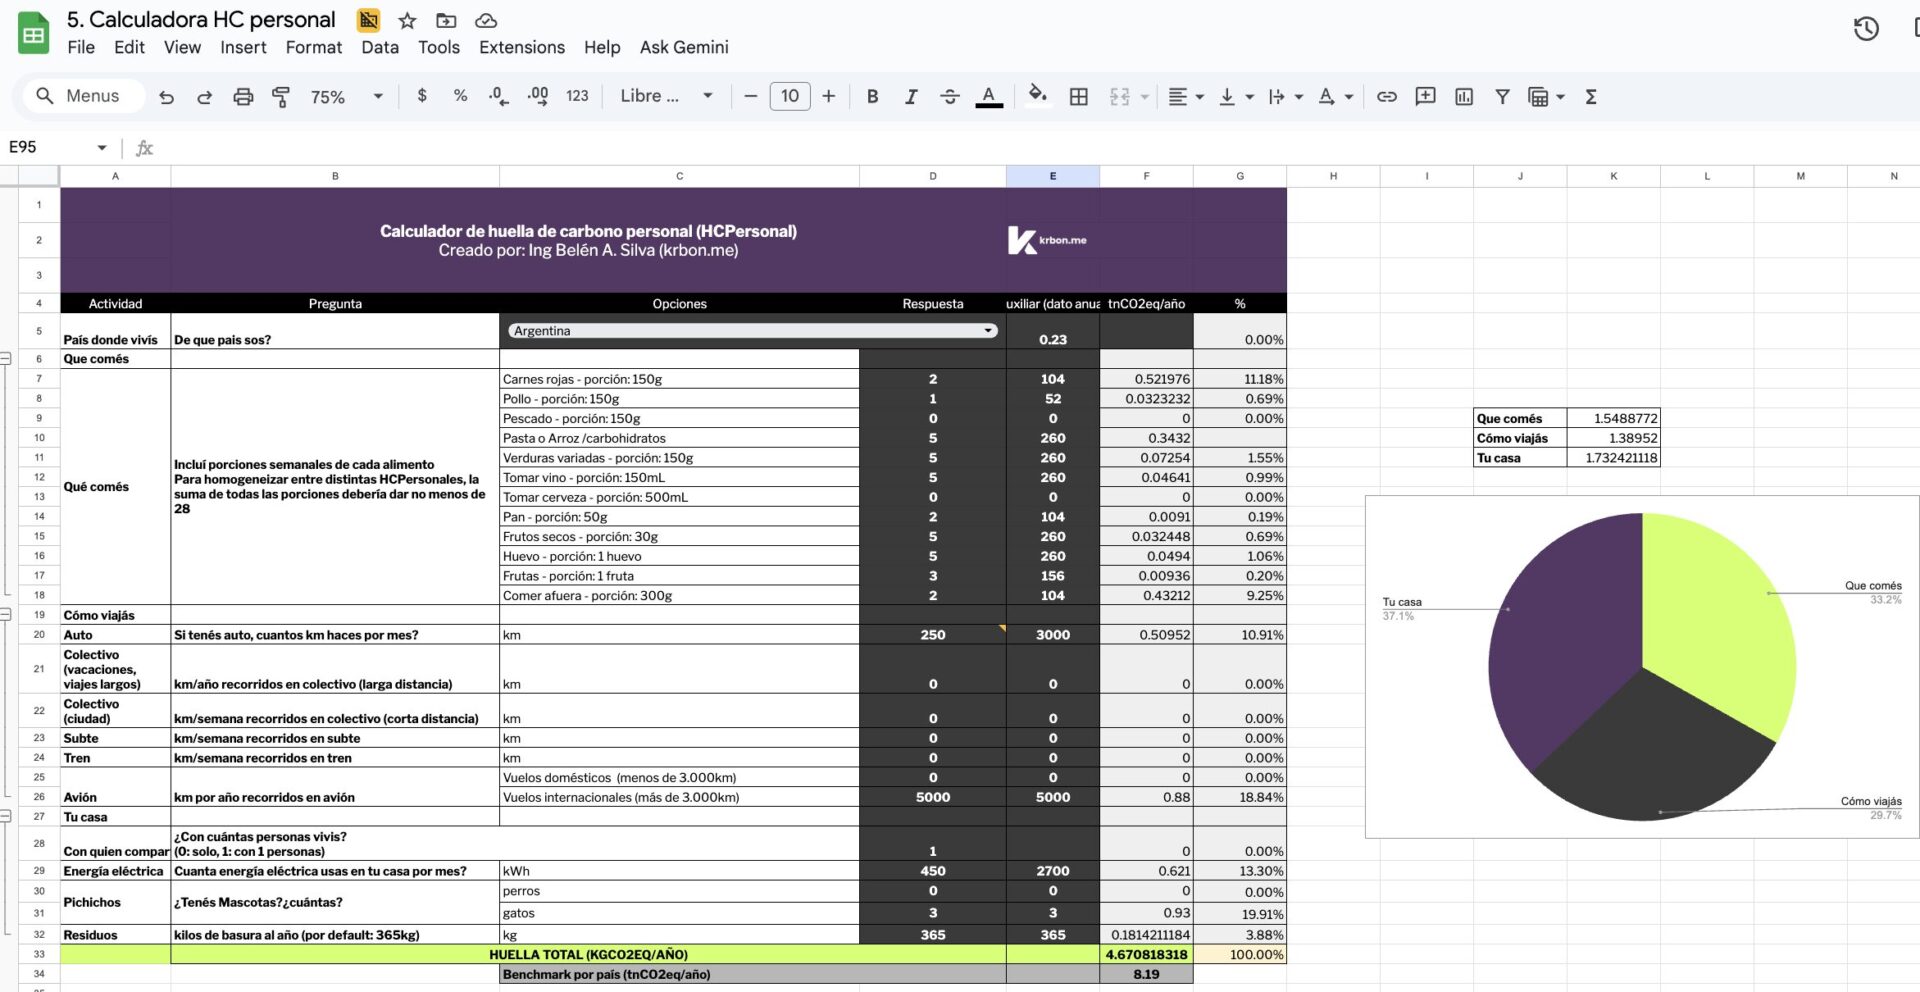Click the Insert link icon
The width and height of the screenshot is (1920, 992).
[1386, 97]
